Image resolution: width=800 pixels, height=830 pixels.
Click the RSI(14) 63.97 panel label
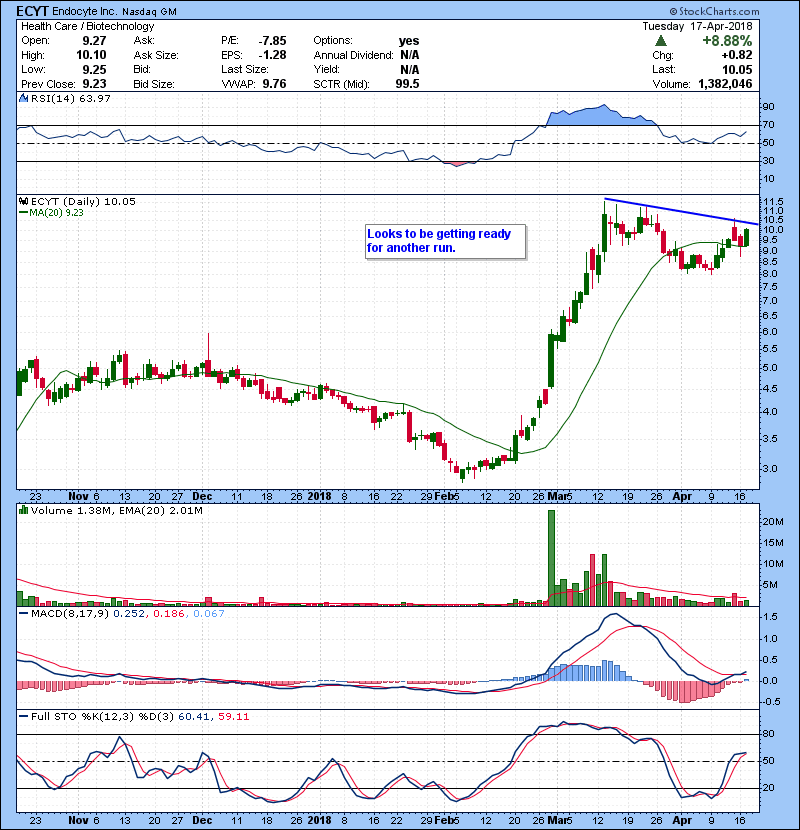[x=71, y=98]
